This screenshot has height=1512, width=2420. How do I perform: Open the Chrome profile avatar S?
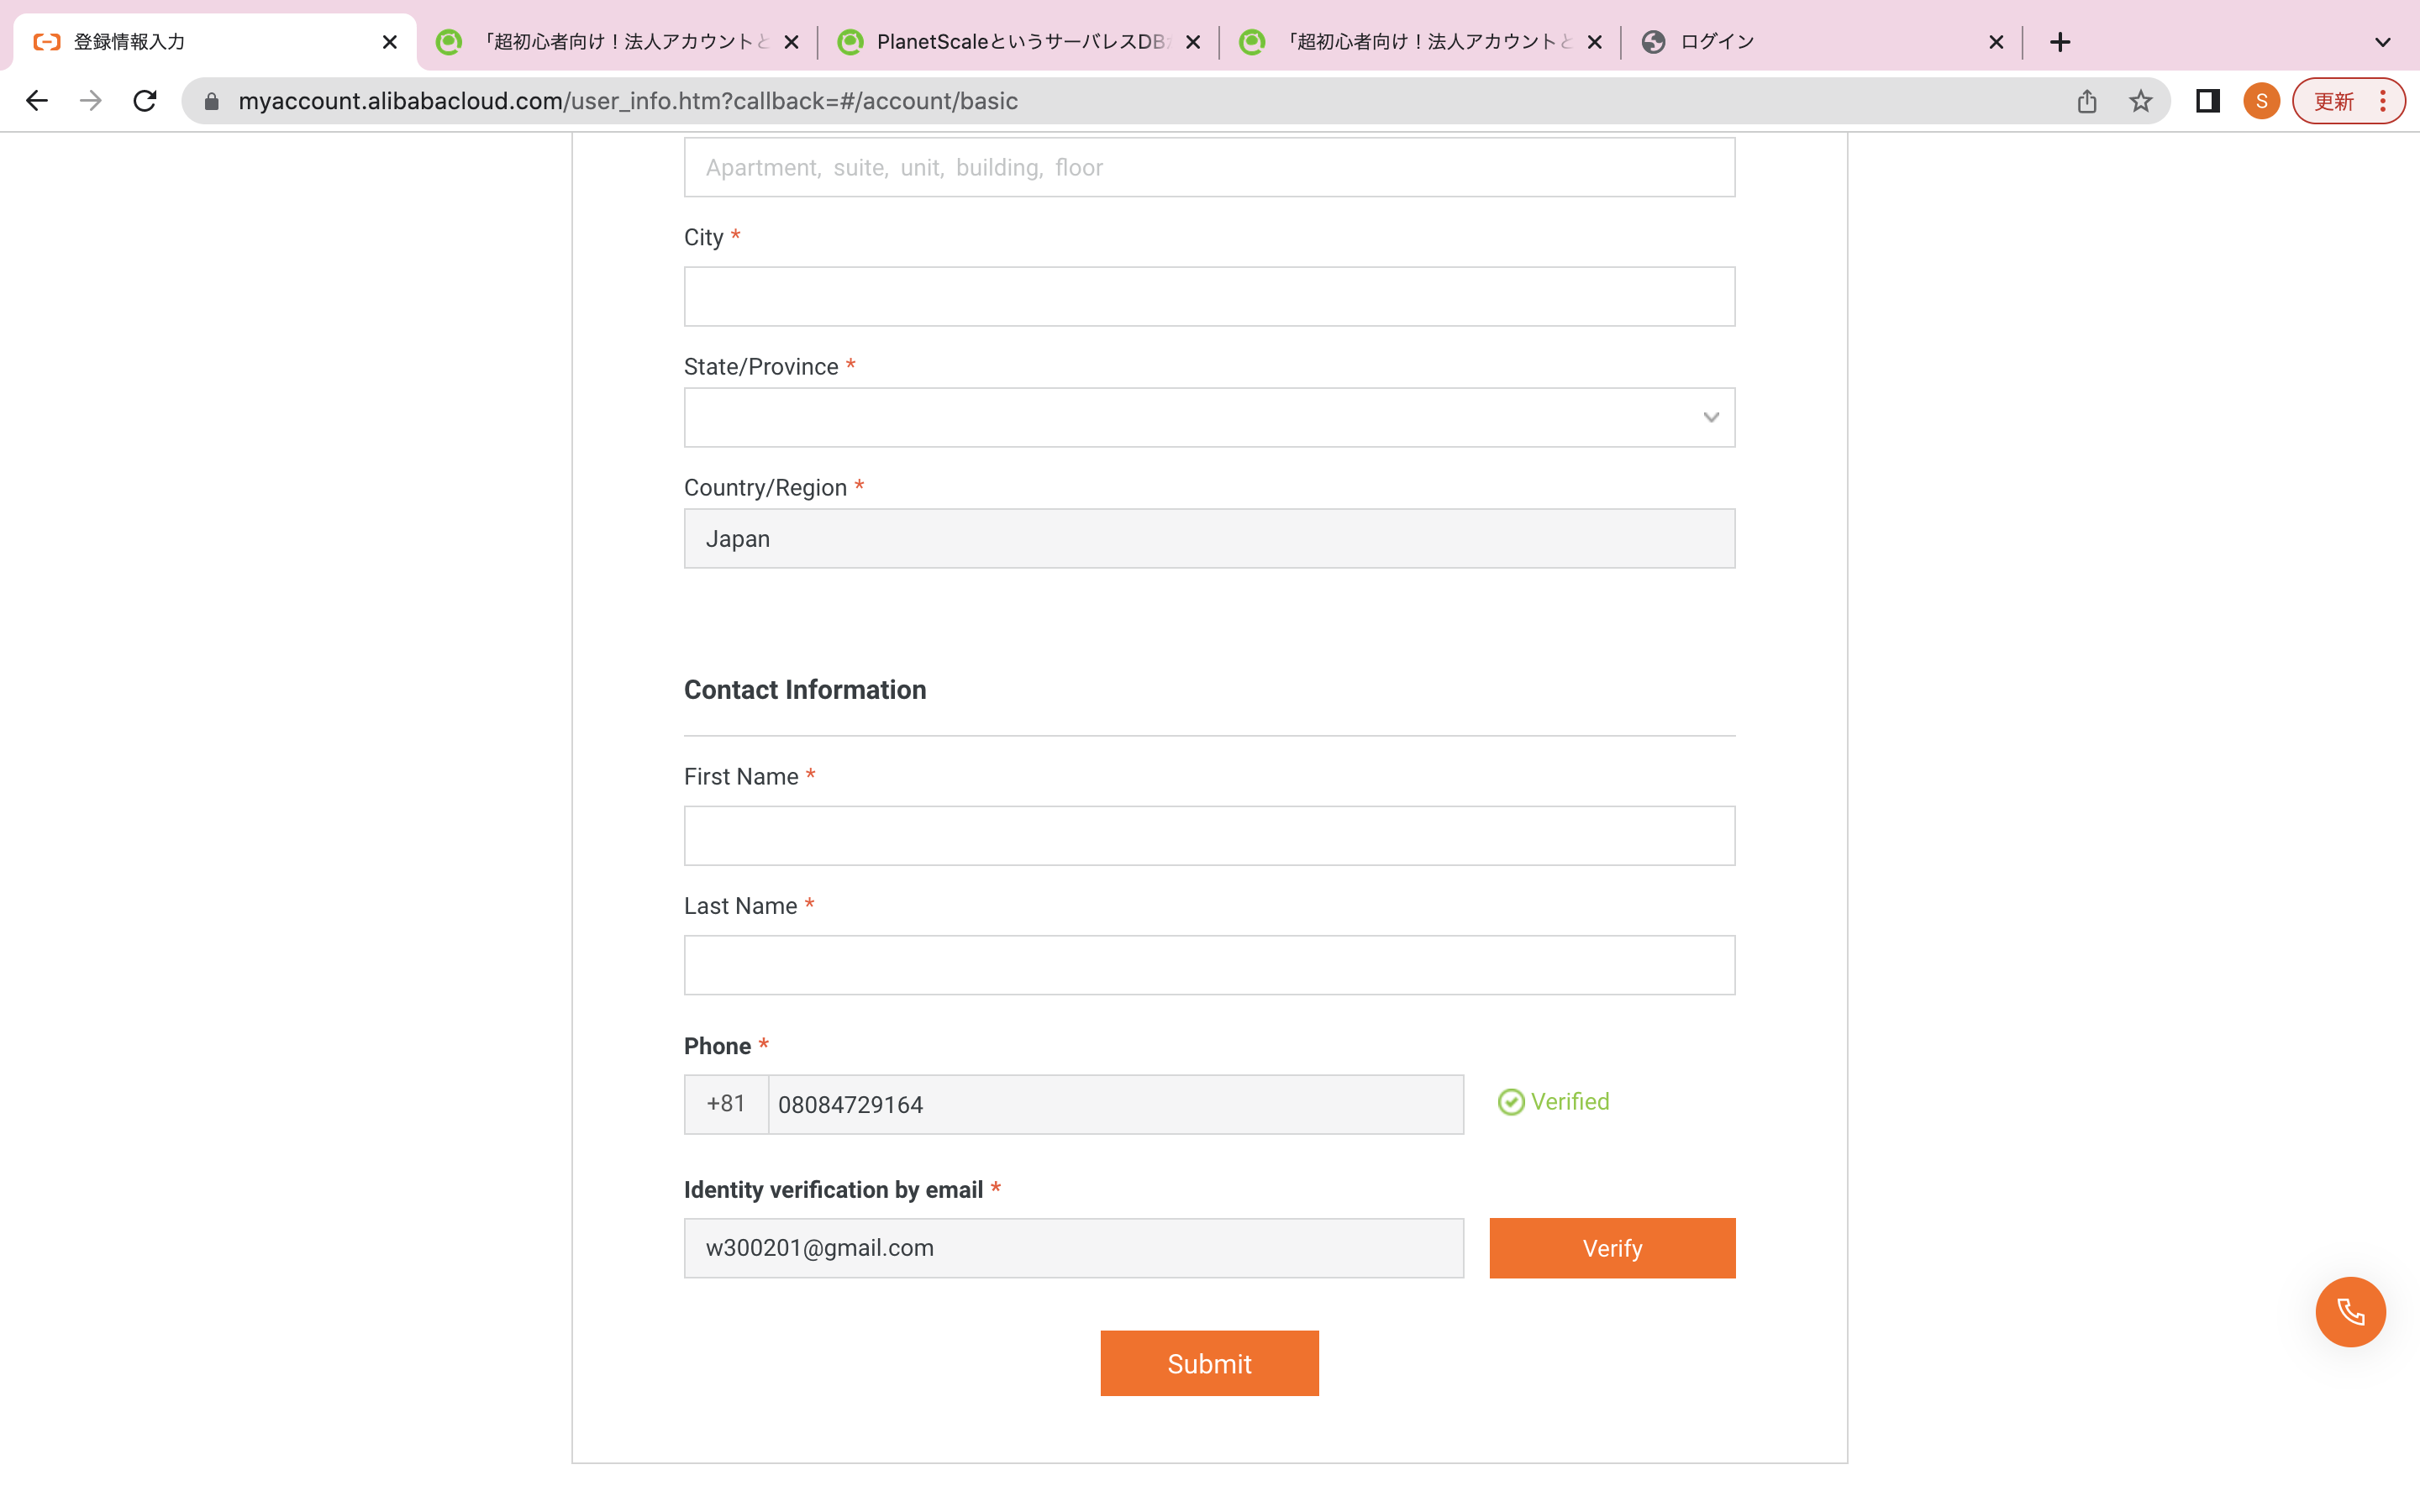[2261, 101]
